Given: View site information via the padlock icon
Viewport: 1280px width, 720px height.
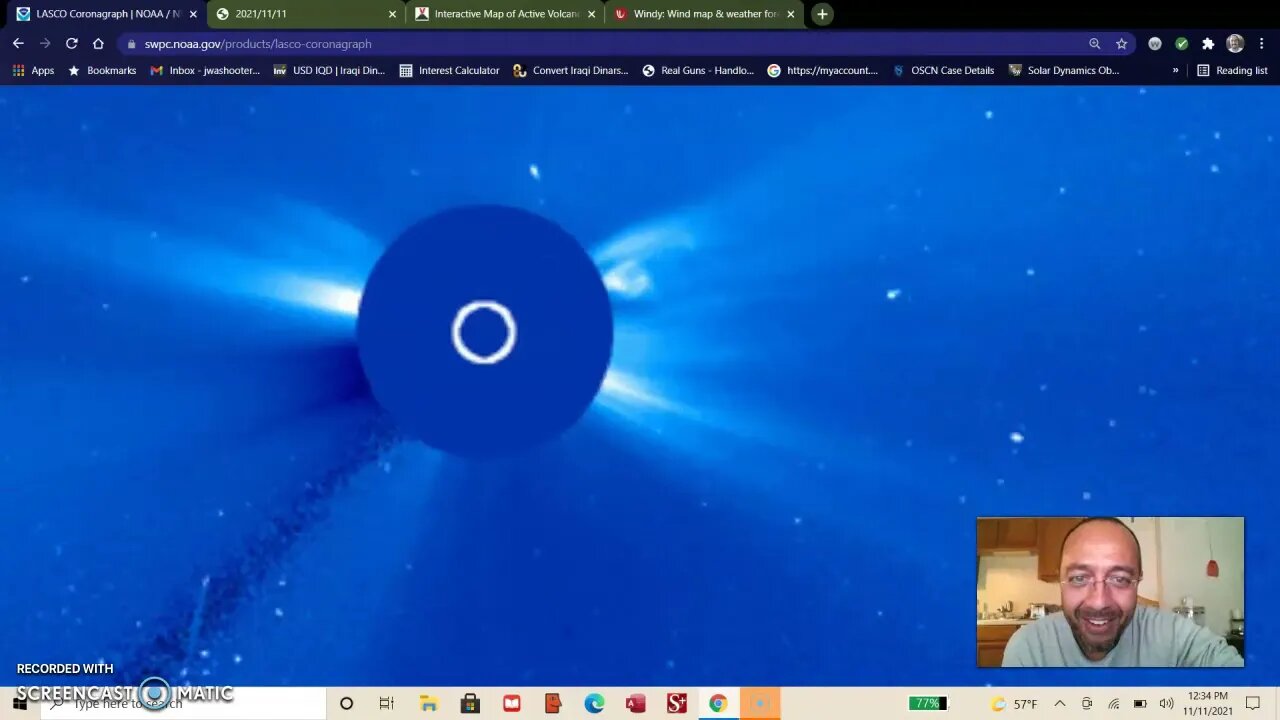Looking at the screenshot, I should click(x=131, y=44).
